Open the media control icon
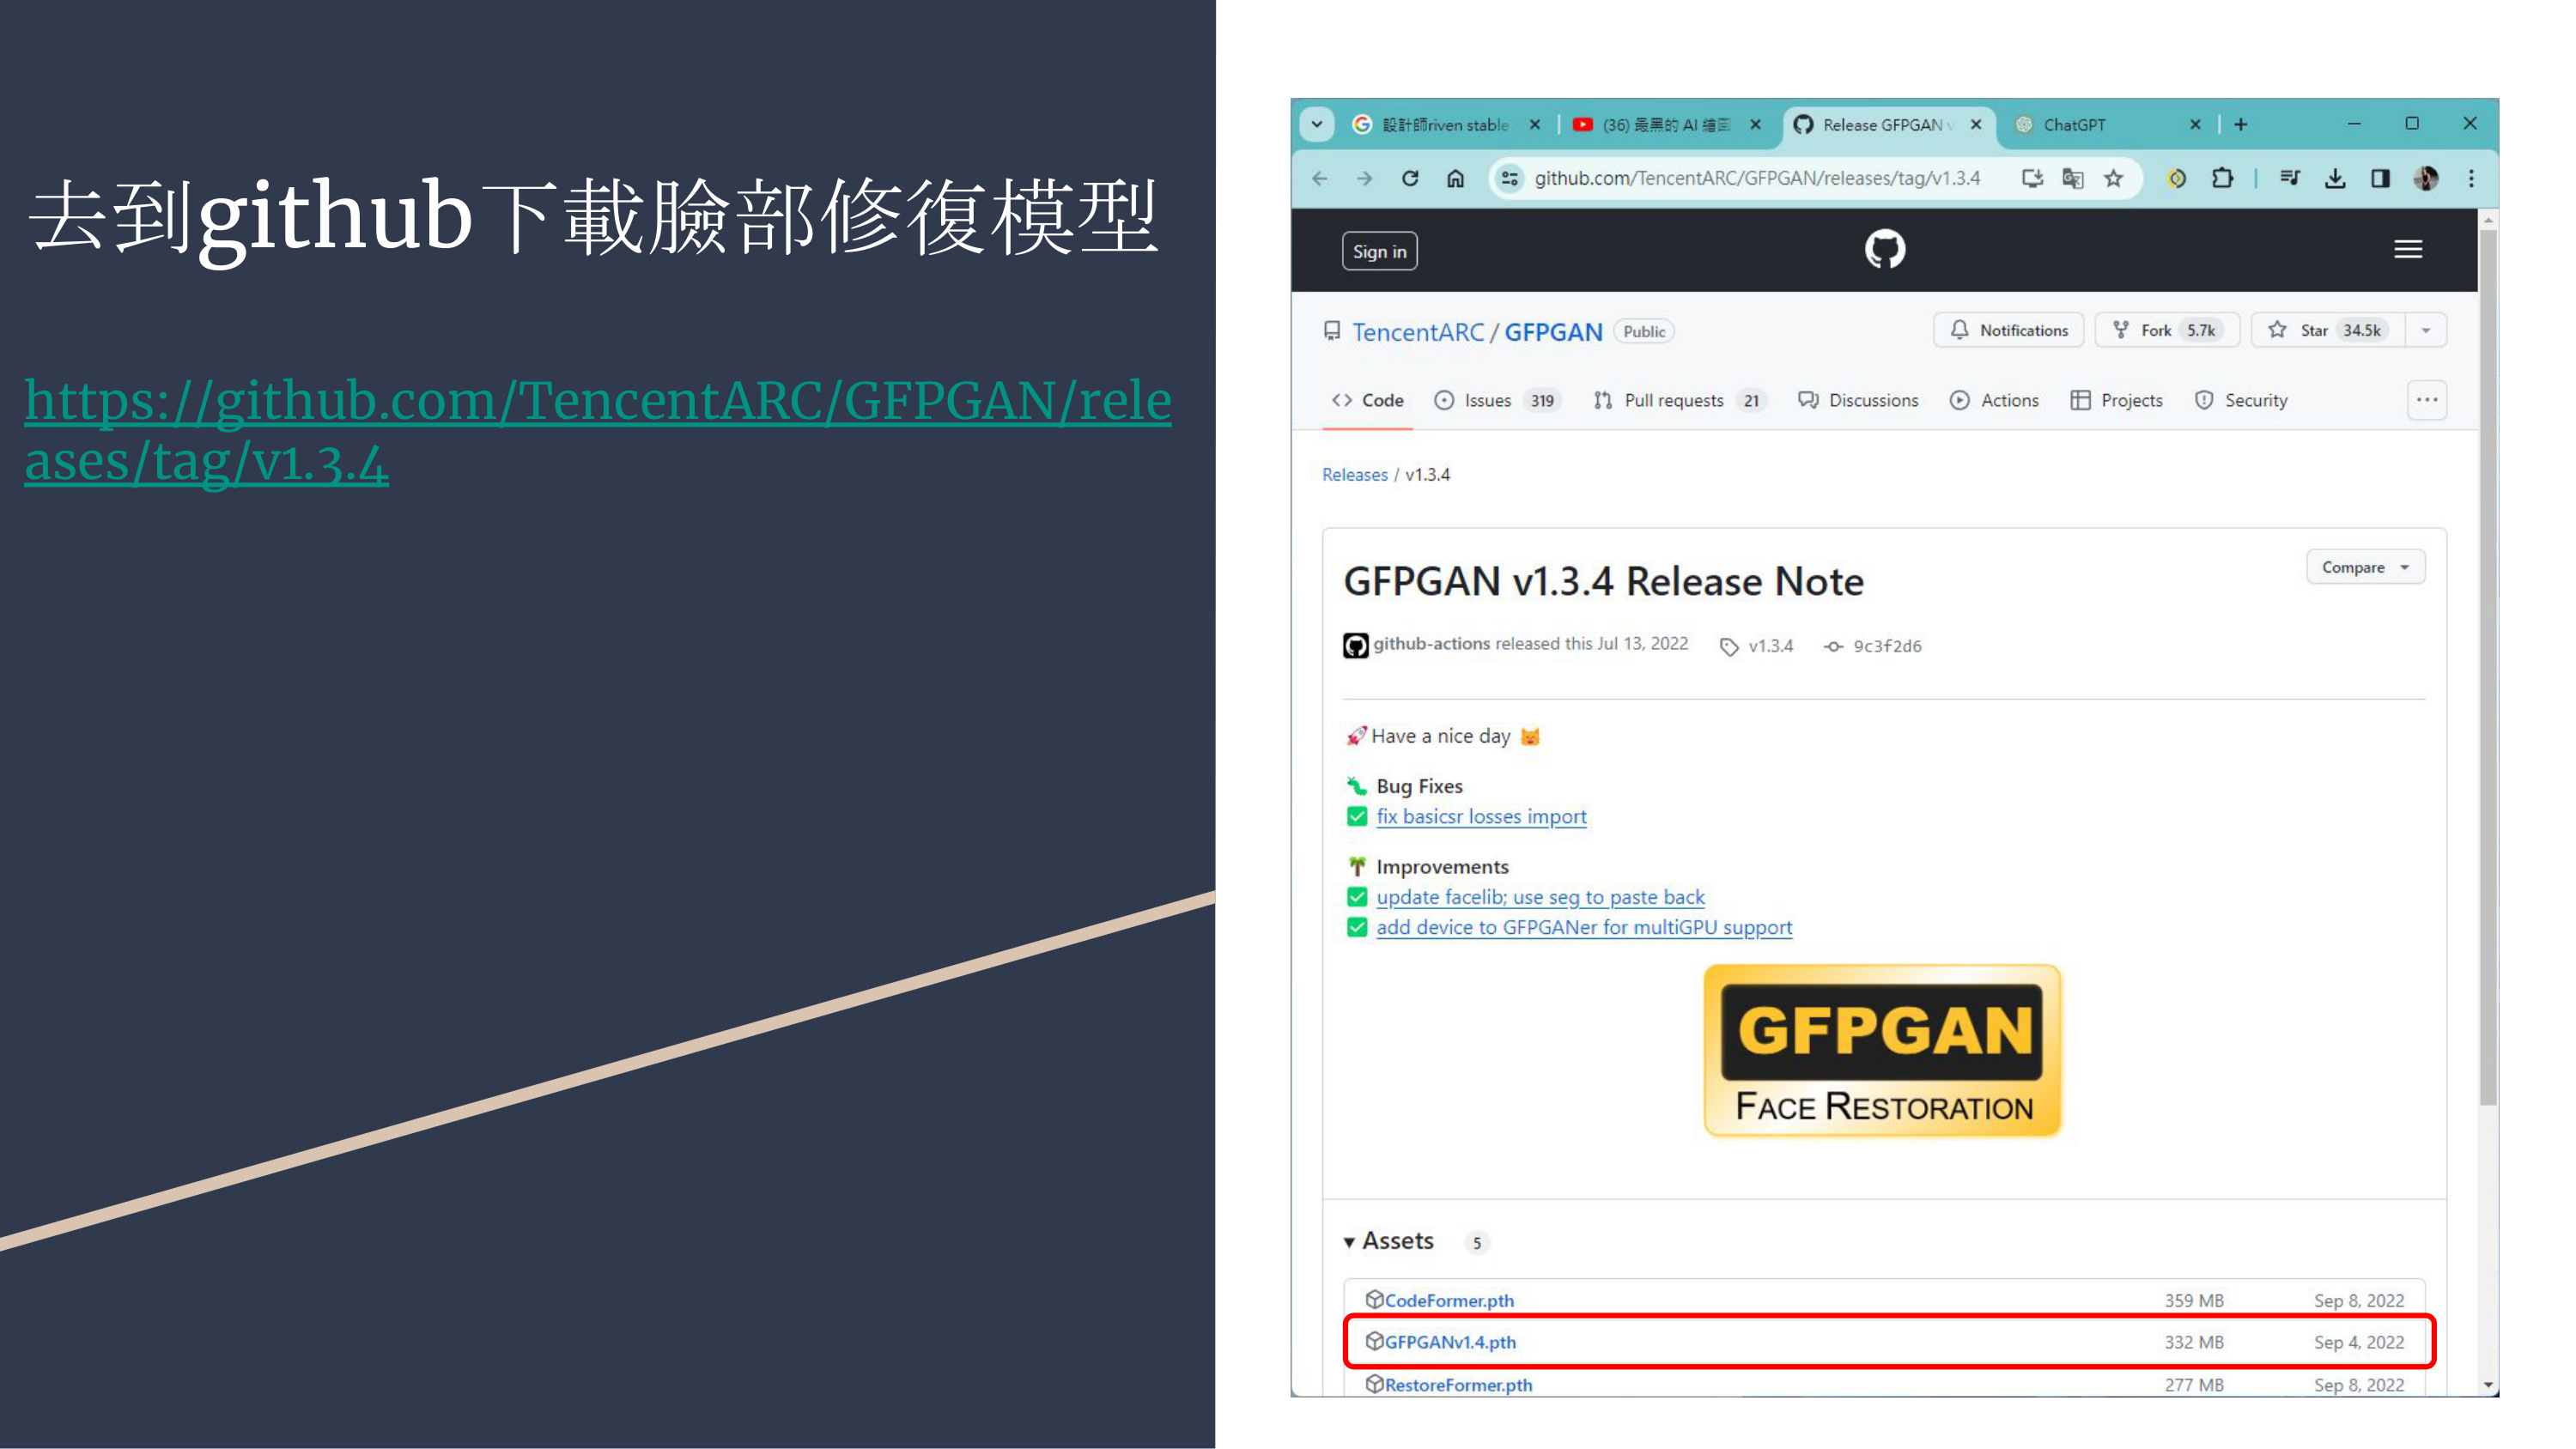The height and width of the screenshot is (1449, 2576). tap(2290, 178)
